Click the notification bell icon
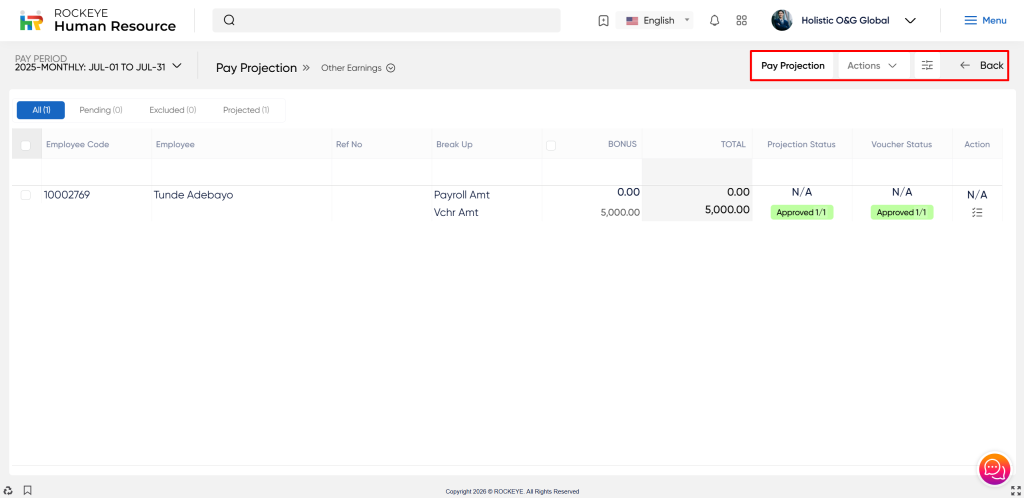The image size is (1024, 498). coord(714,20)
